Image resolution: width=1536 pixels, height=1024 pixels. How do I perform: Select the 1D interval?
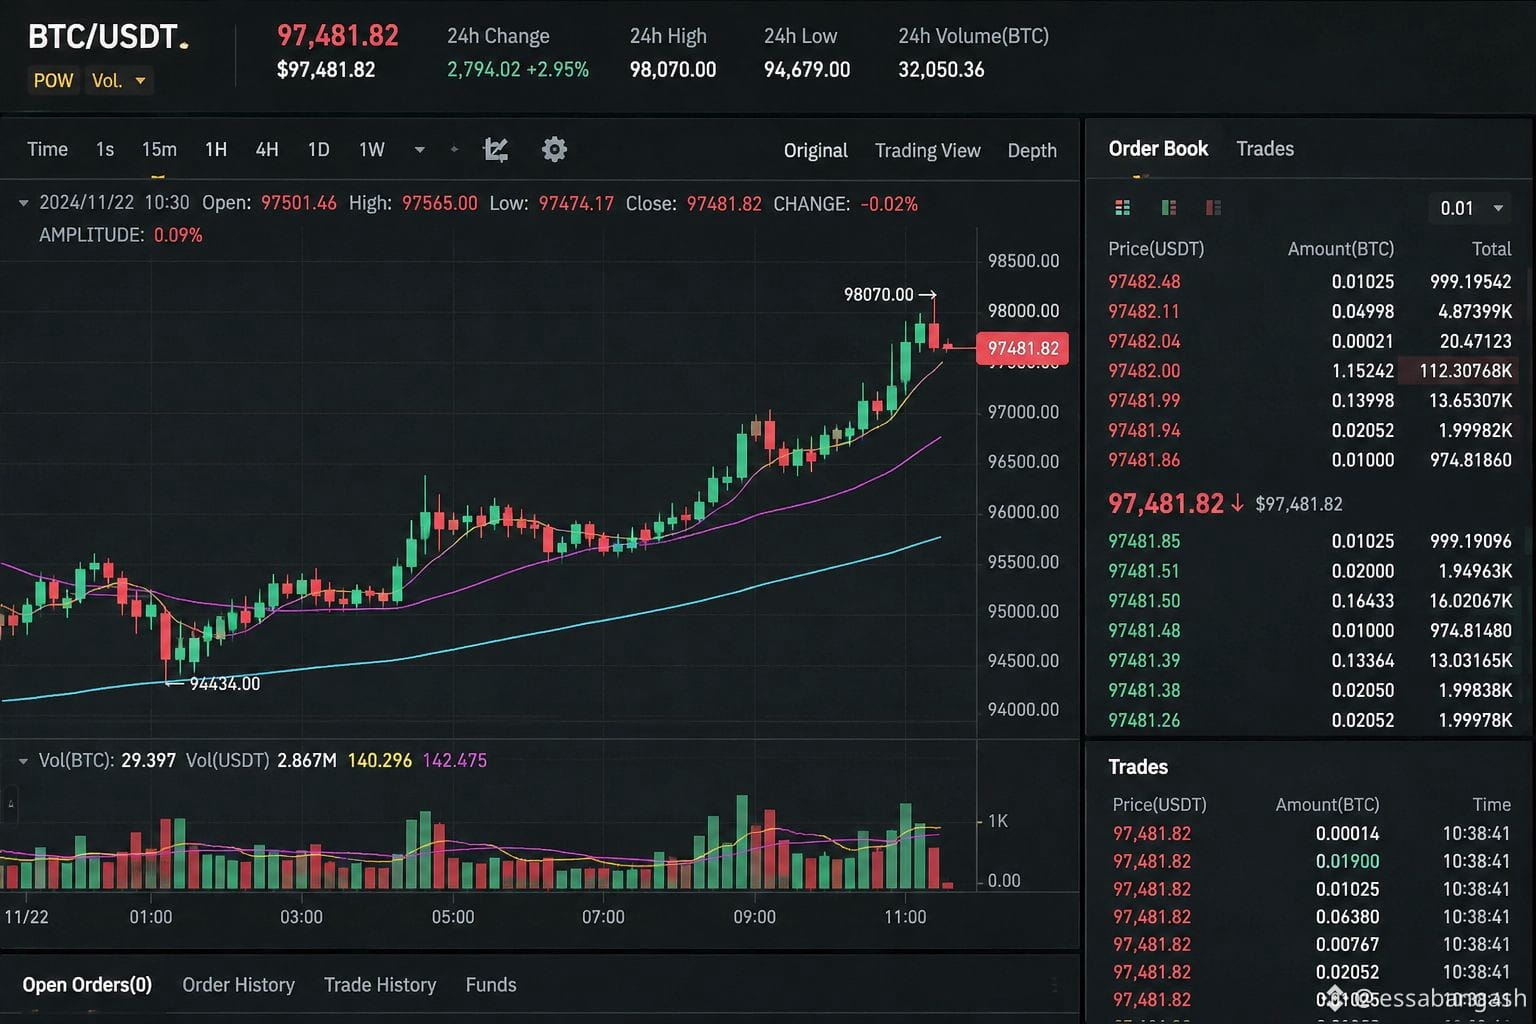318,150
